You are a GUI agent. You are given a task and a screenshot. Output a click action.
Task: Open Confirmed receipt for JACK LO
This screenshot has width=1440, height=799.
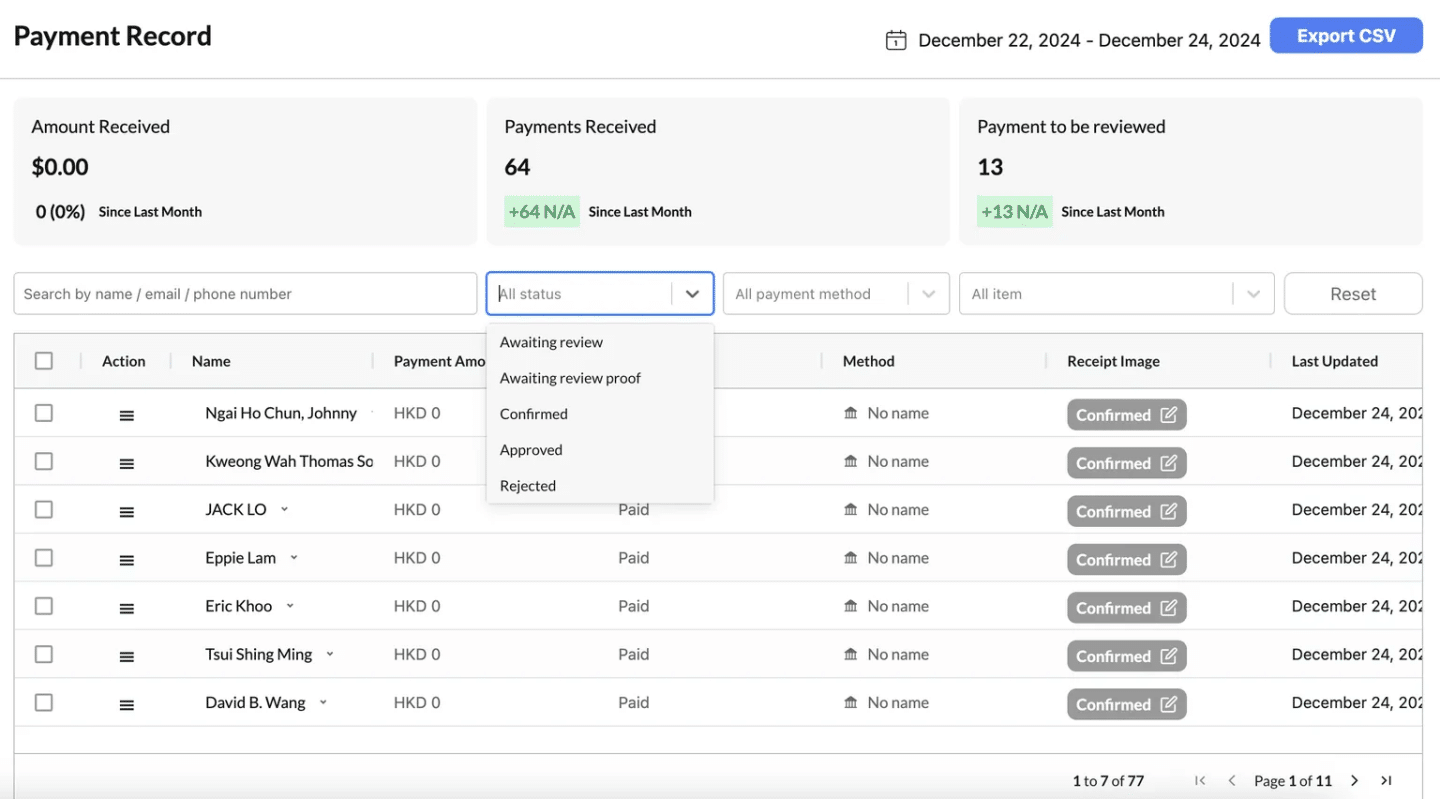click(1127, 511)
